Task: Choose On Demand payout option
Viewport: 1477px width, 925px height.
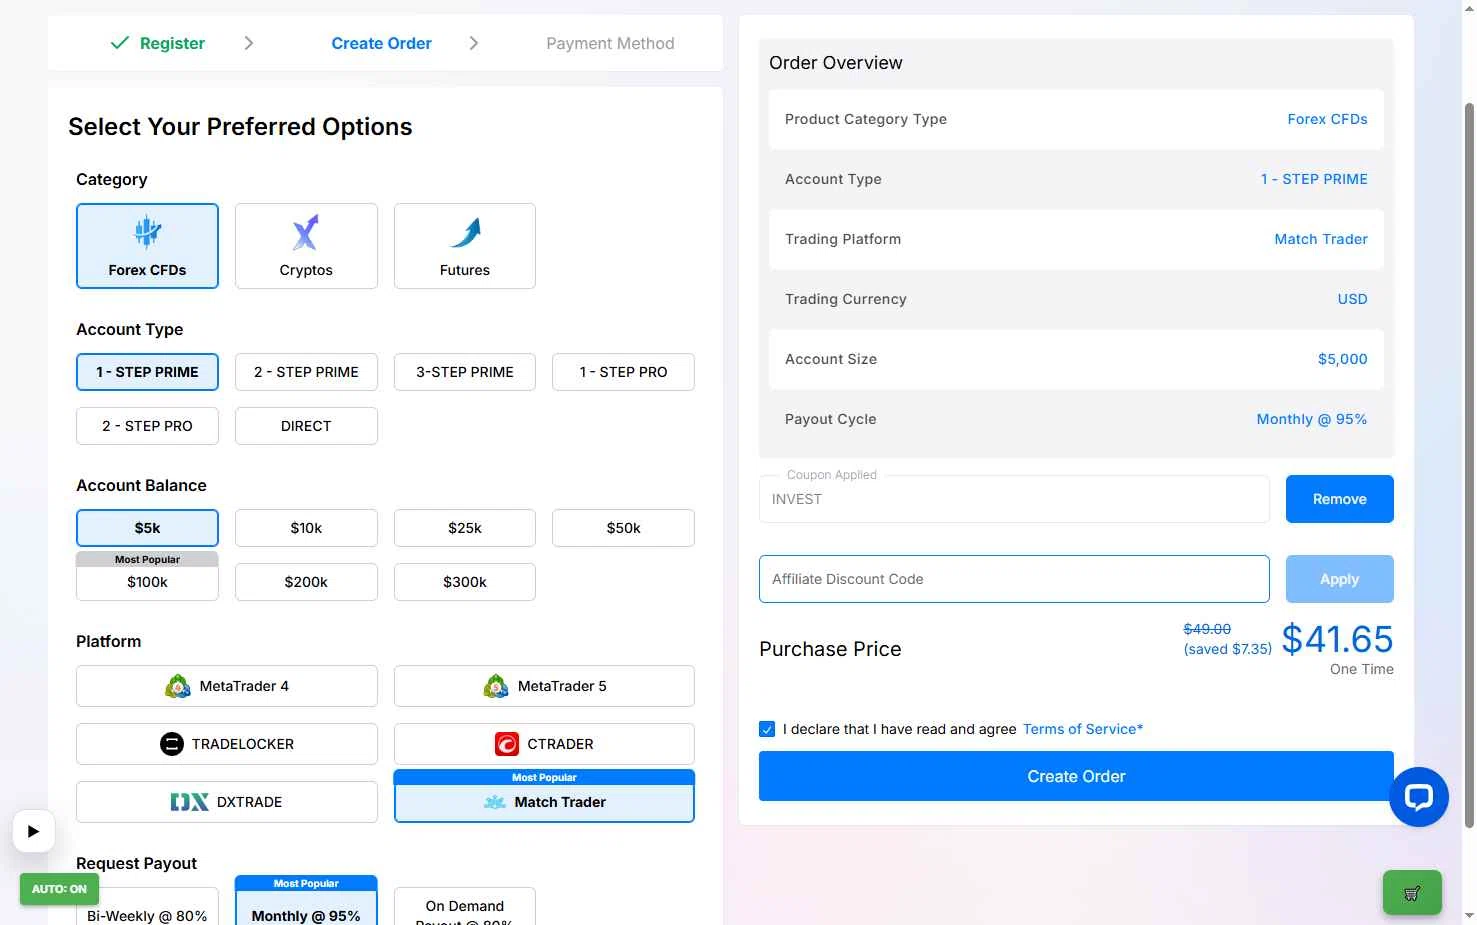Action: click(465, 906)
